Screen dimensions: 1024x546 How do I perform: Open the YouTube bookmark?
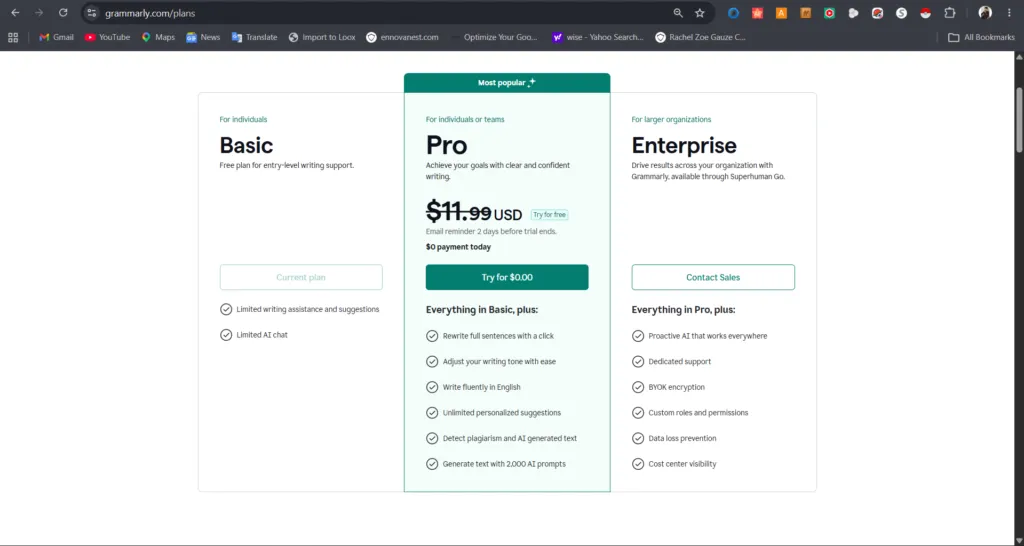coord(107,37)
